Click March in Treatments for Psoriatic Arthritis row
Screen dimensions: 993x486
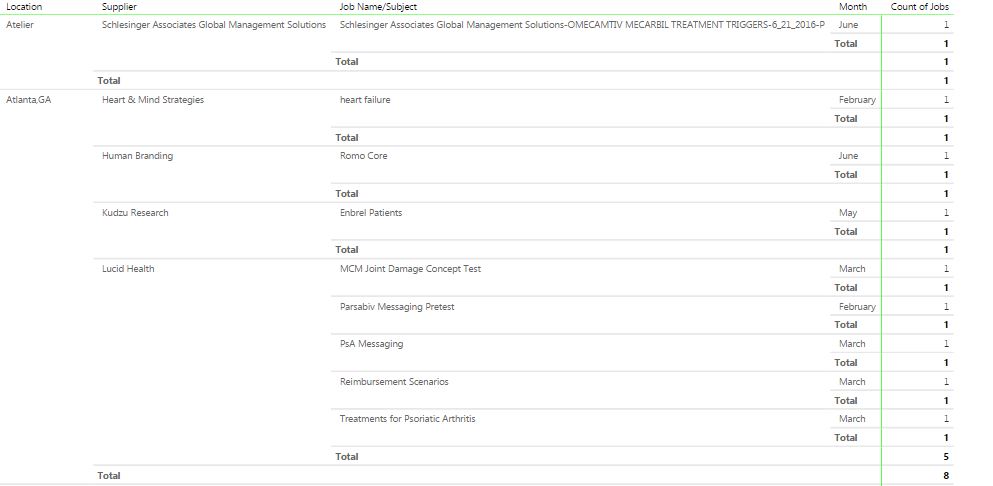pos(852,419)
